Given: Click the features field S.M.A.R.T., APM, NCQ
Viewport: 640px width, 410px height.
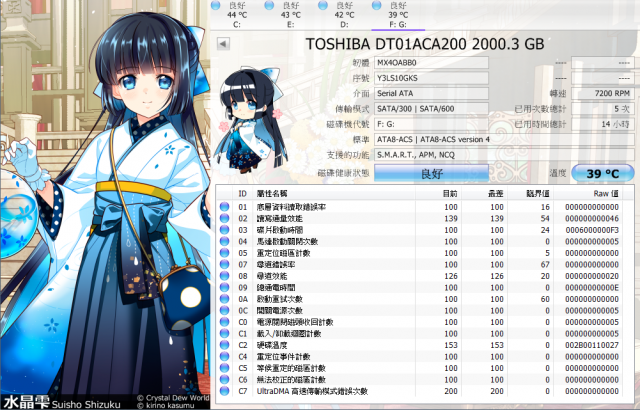Looking at the screenshot, I should tap(504, 155).
